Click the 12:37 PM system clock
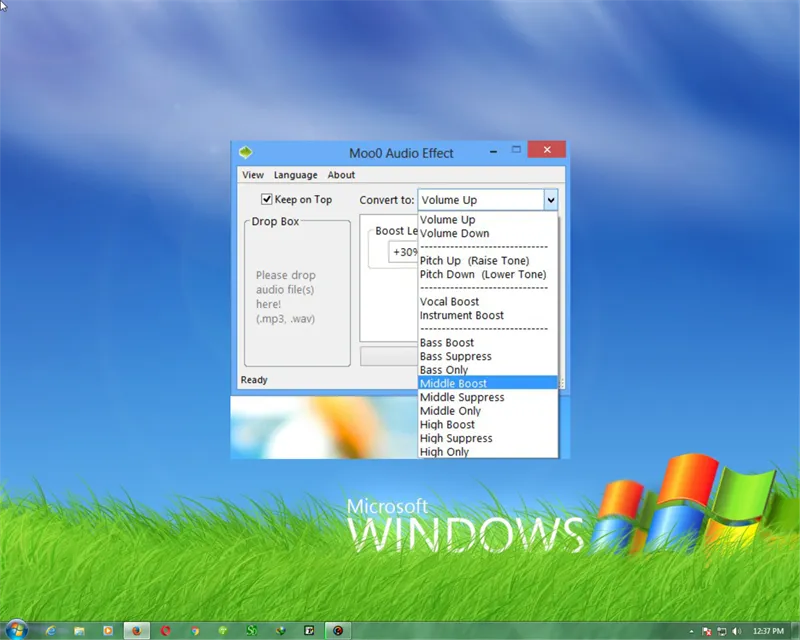This screenshot has width=800, height=640. 766,631
